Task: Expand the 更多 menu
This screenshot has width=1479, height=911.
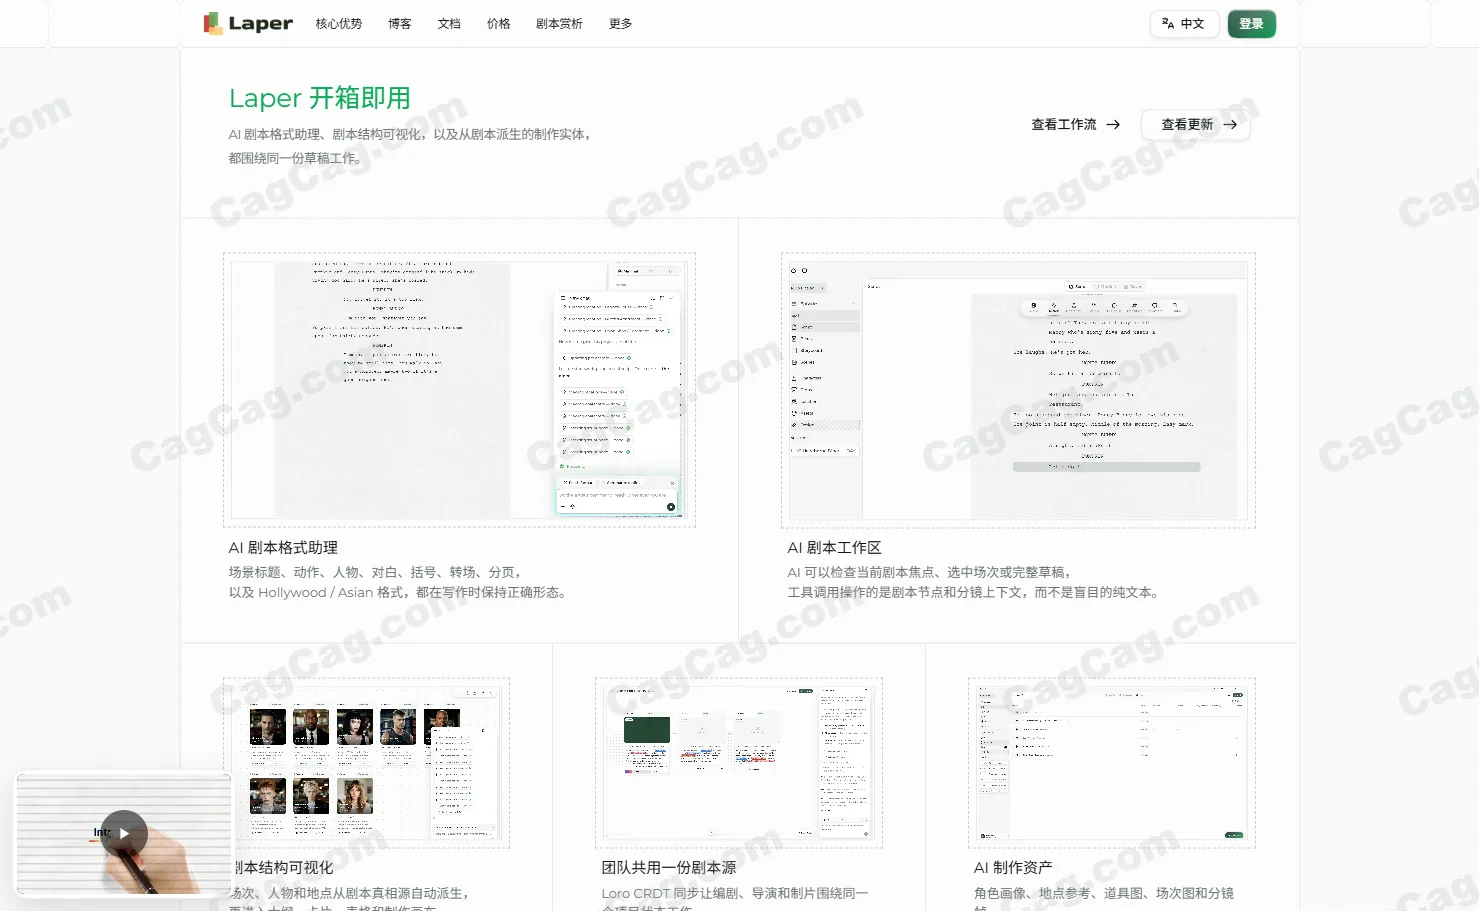Action: coord(620,24)
